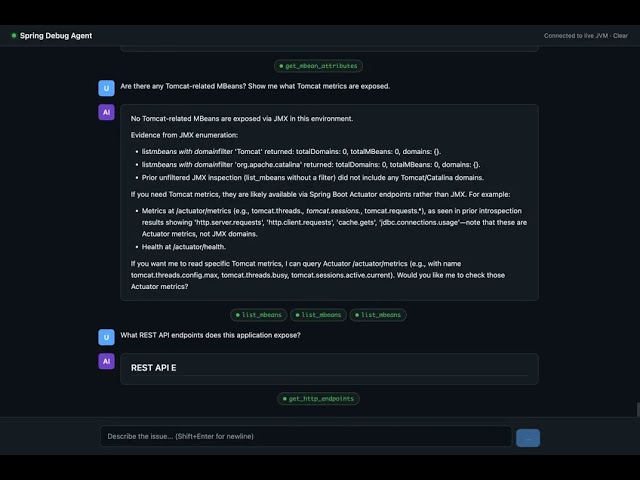Screen dimensions: 640x480
Task: Click the bullet mentioning 'org.apache.catalina' filter
Action: click(x=311, y=164)
